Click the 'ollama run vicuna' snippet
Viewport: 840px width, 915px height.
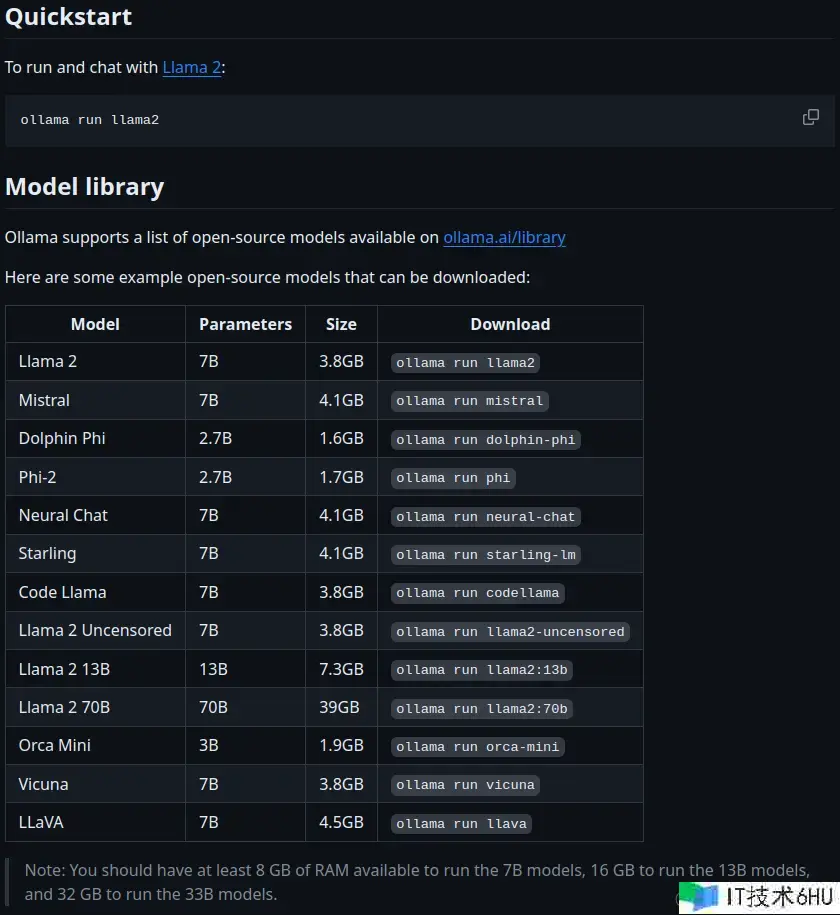click(x=465, y=785)
